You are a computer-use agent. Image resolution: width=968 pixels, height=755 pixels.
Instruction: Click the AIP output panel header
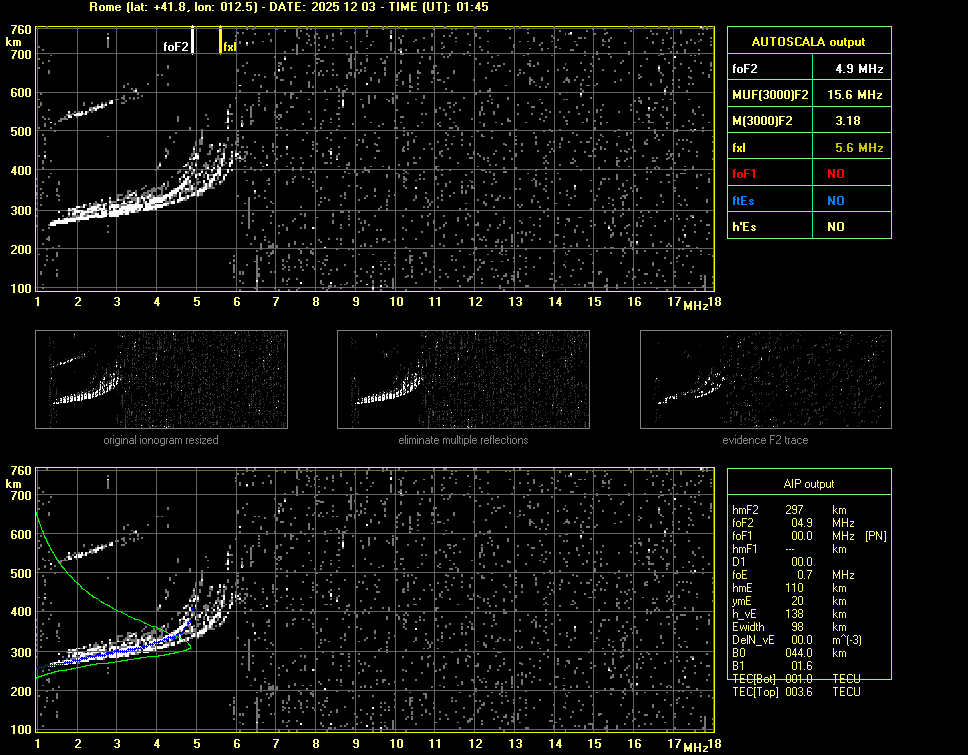tap(808, 484)
